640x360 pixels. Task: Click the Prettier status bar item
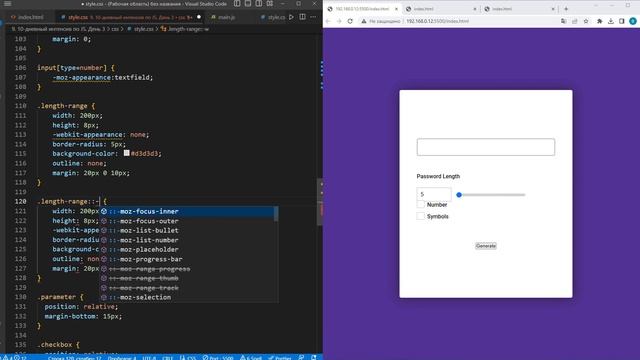pyautogui.click(x=280, y=358)
